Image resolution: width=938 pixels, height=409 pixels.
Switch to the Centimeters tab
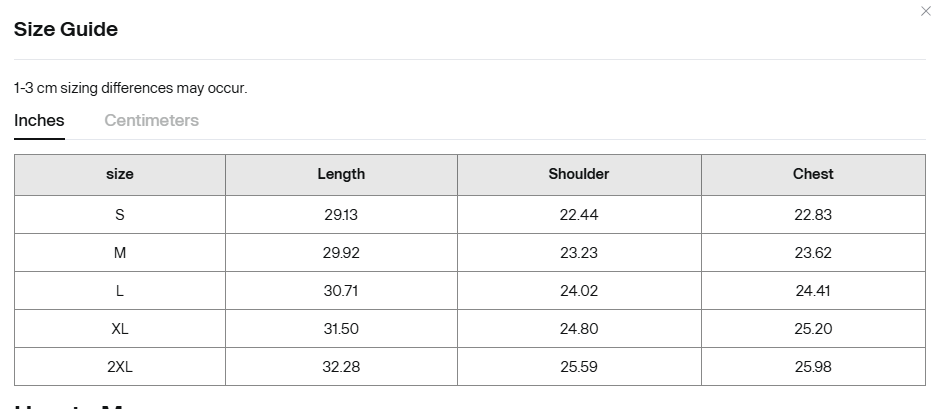(x=151, y=120)
